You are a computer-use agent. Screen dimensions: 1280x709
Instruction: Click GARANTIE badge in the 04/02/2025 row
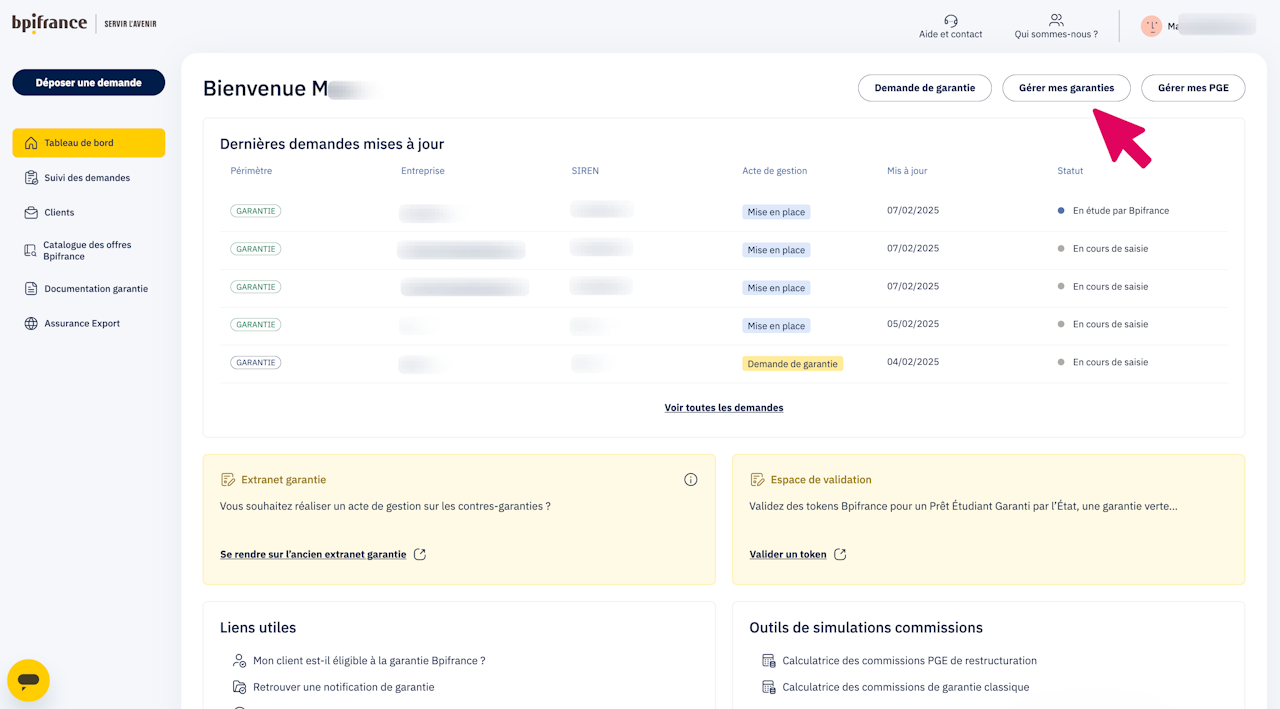[256, 363]
